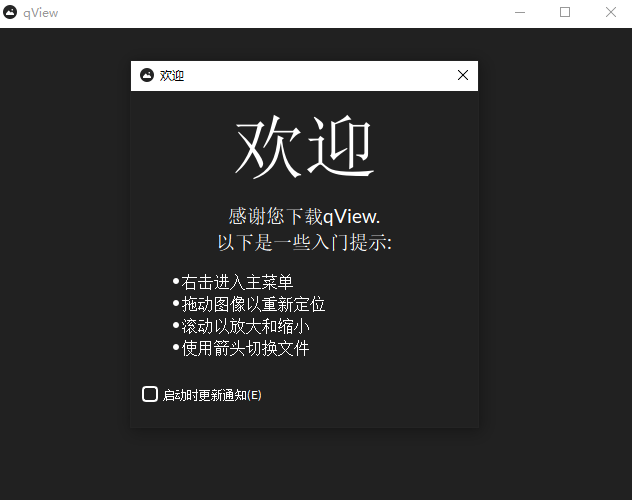Click the text 感谢您下载qView.

(304, 217)
